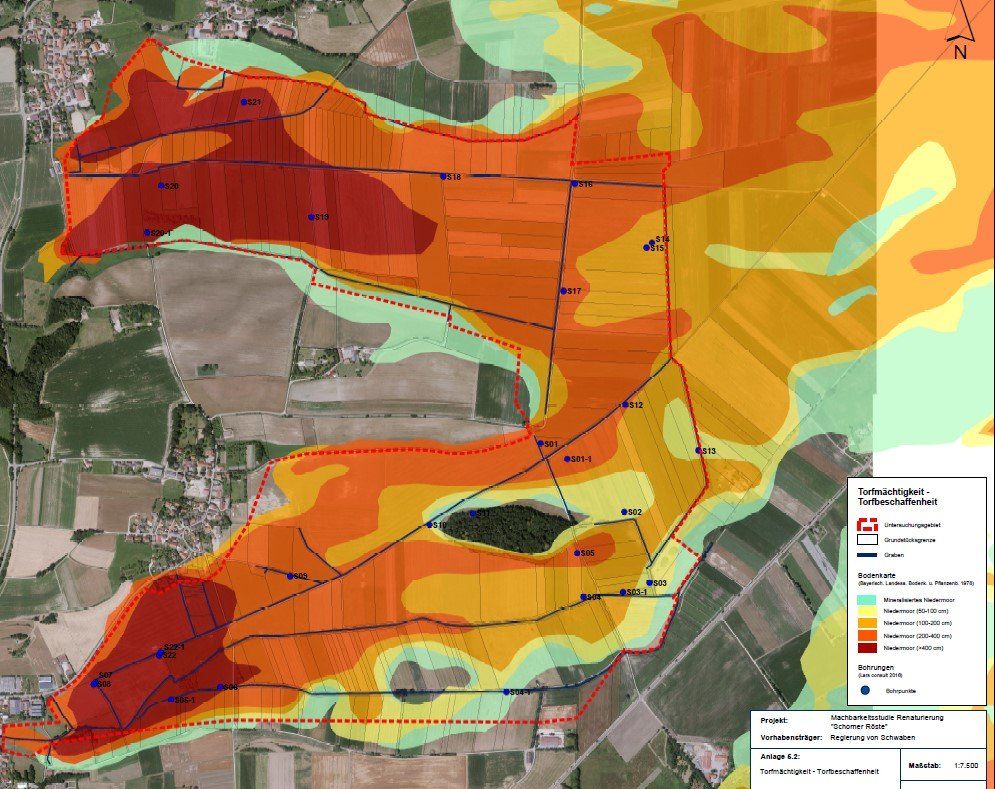Click the Niedermoor (>400 cm) label text
This screenshot has height=789, width=995.
pos(913,648)
